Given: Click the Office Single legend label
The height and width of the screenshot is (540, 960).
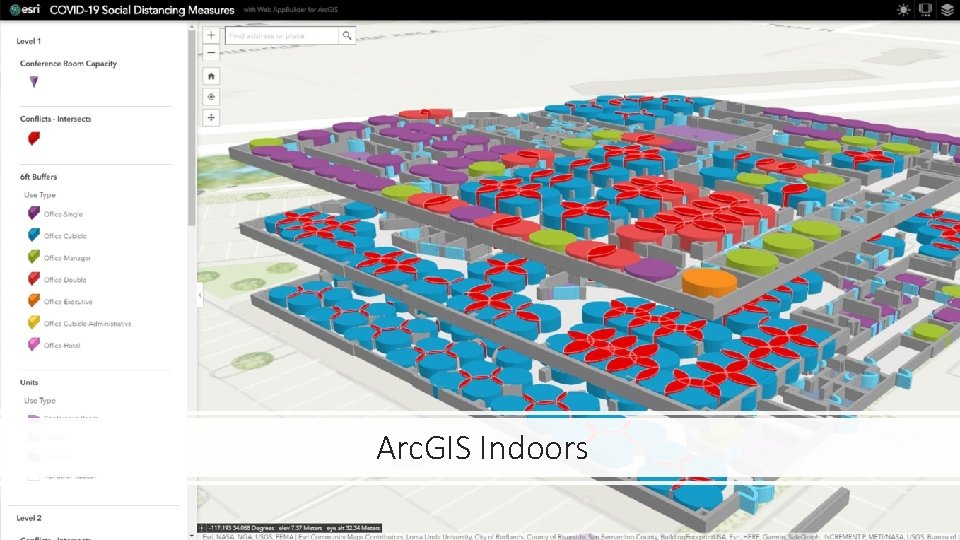Looking at the screenshot, I should 63,214.
